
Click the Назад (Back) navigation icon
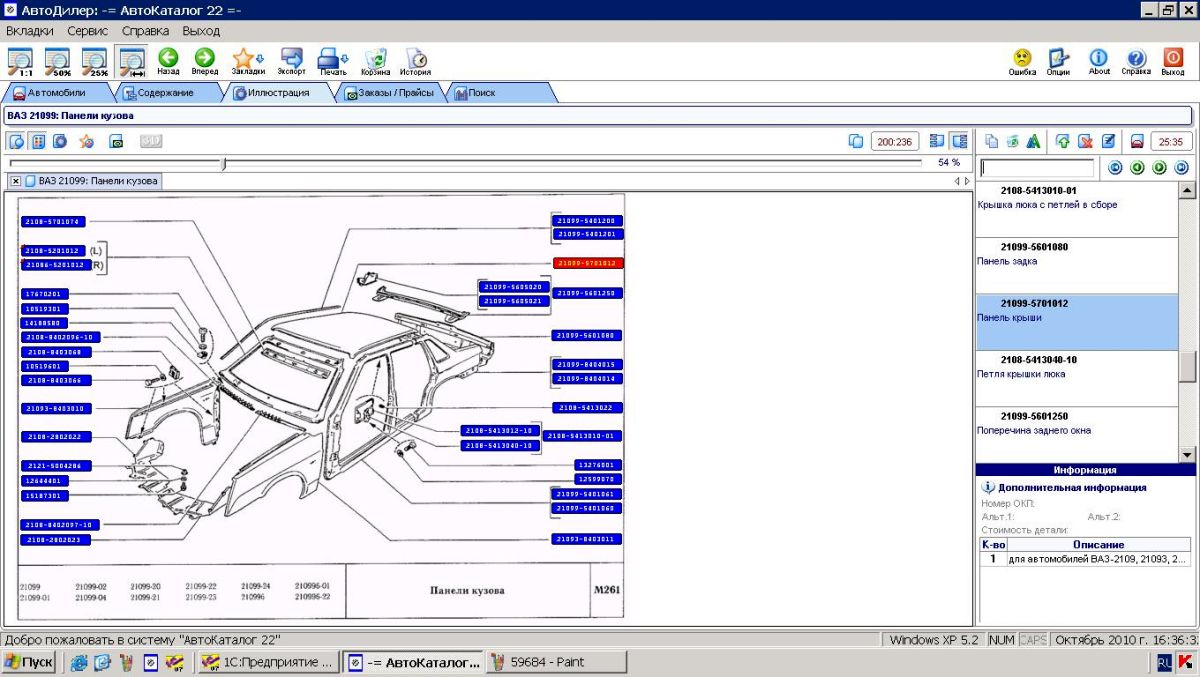point(168,58)
